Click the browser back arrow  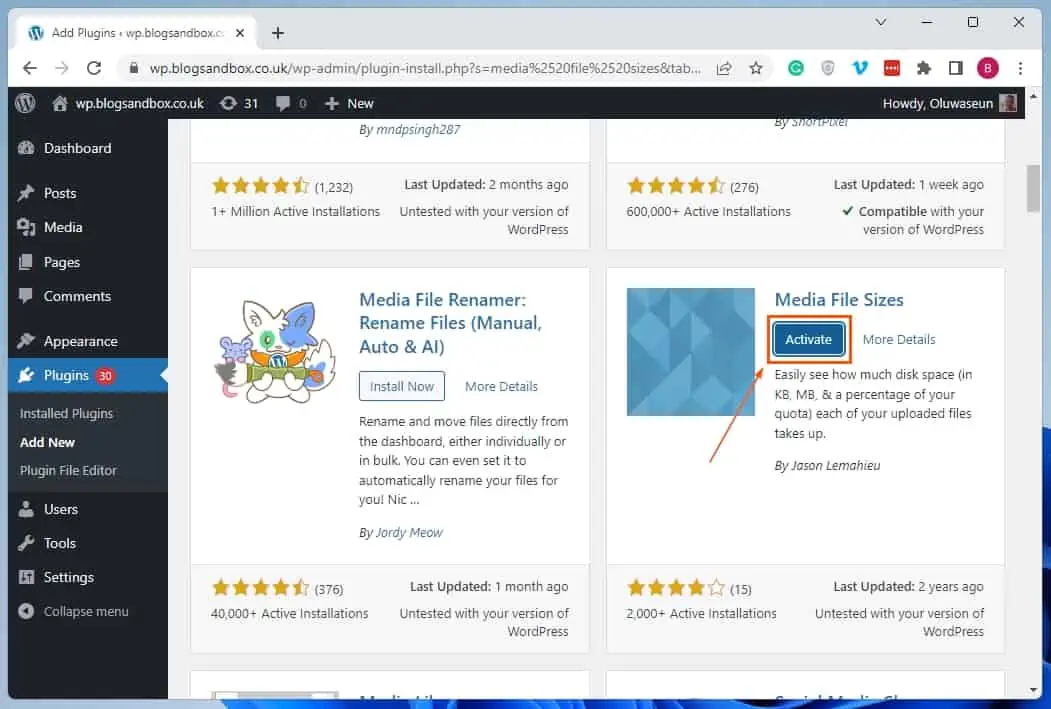pyautogui.click(x=29, y=68)
